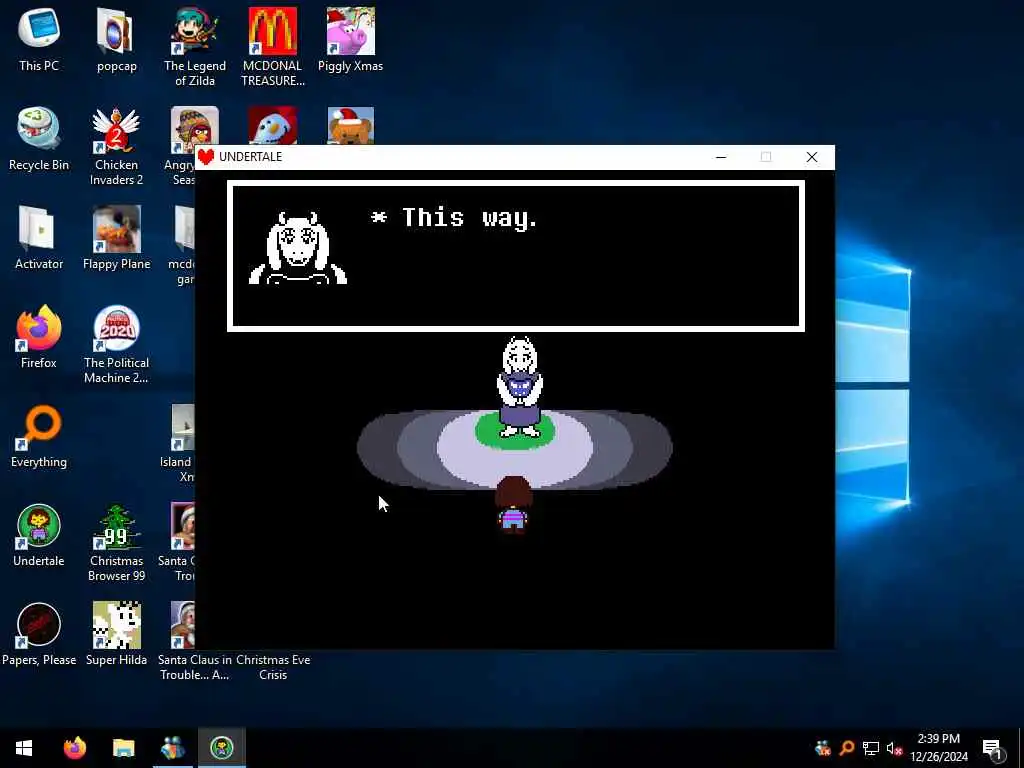
Task: Open the Windows Start menu
Action: click(24, 748)
